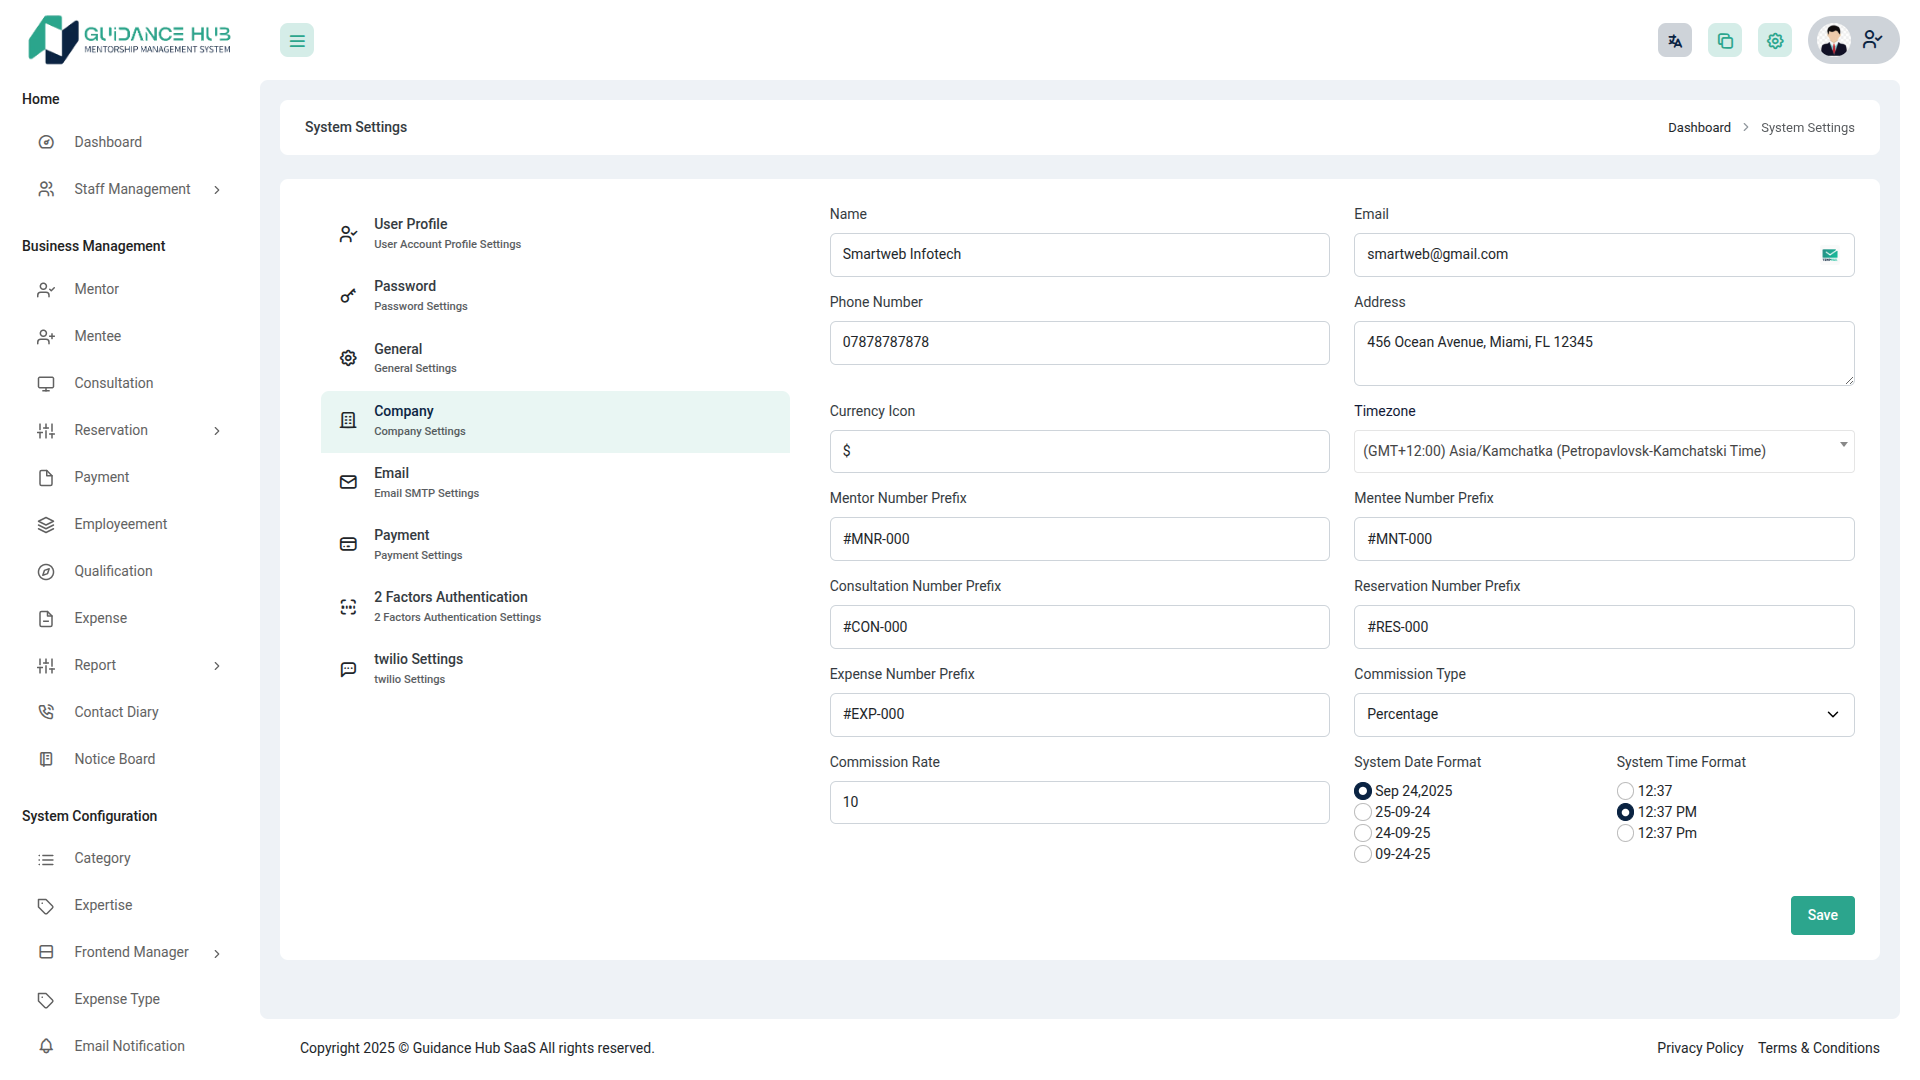Switch to the Email SMTP Settings tab
The image size is (1920, 1080).
pyautogui.click(x=426, y=482)
